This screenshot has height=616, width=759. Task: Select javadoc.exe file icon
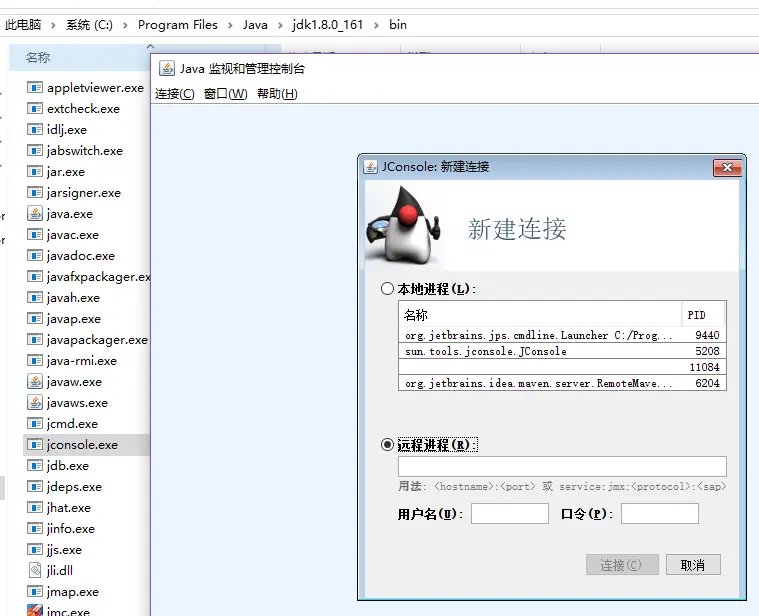coord(35,255)
